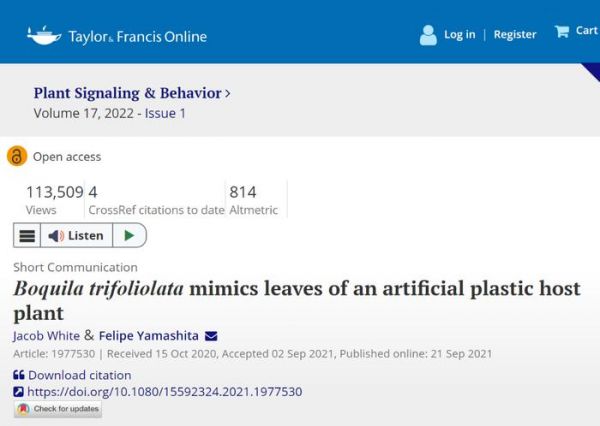This screenshot has height=426, width=600.
Task: Click the Taylor & Francis Online logo
Action: 117,36
